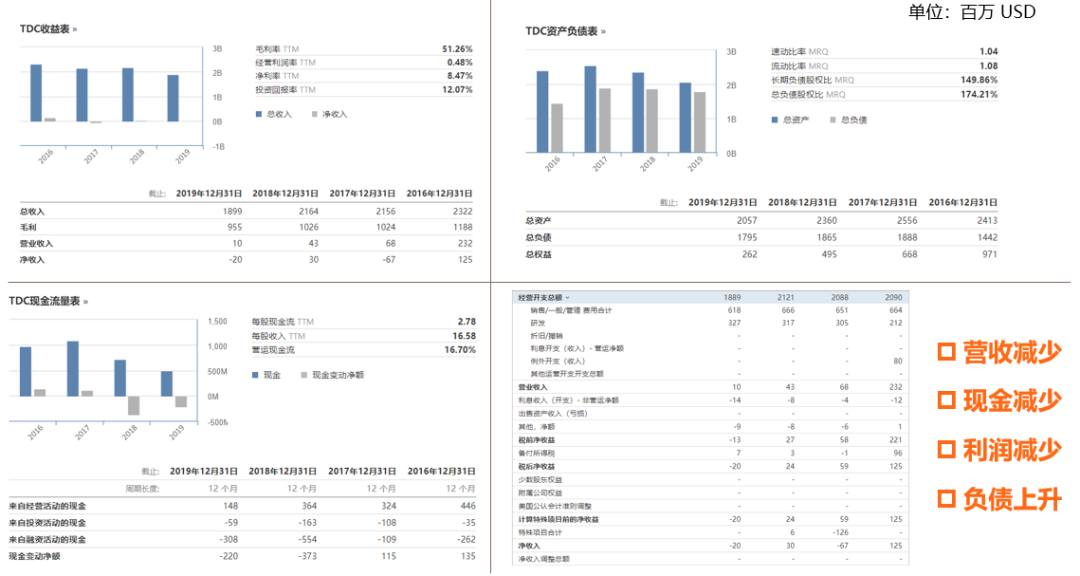Image resolution: width=1080 pixels, height=576 pixels.
Task: Click the 2016 毛利 cell 1188
Action: tap(463, 227)
